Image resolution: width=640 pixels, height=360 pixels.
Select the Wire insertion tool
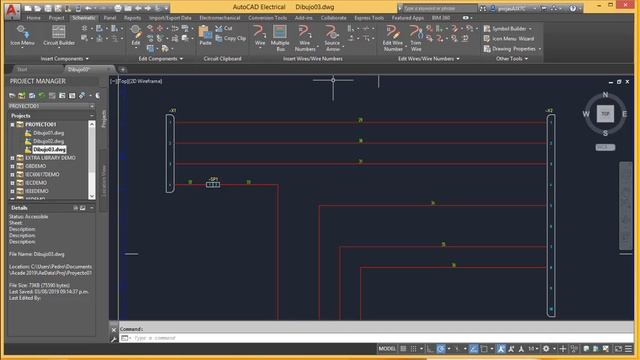[x=260, y=35]
